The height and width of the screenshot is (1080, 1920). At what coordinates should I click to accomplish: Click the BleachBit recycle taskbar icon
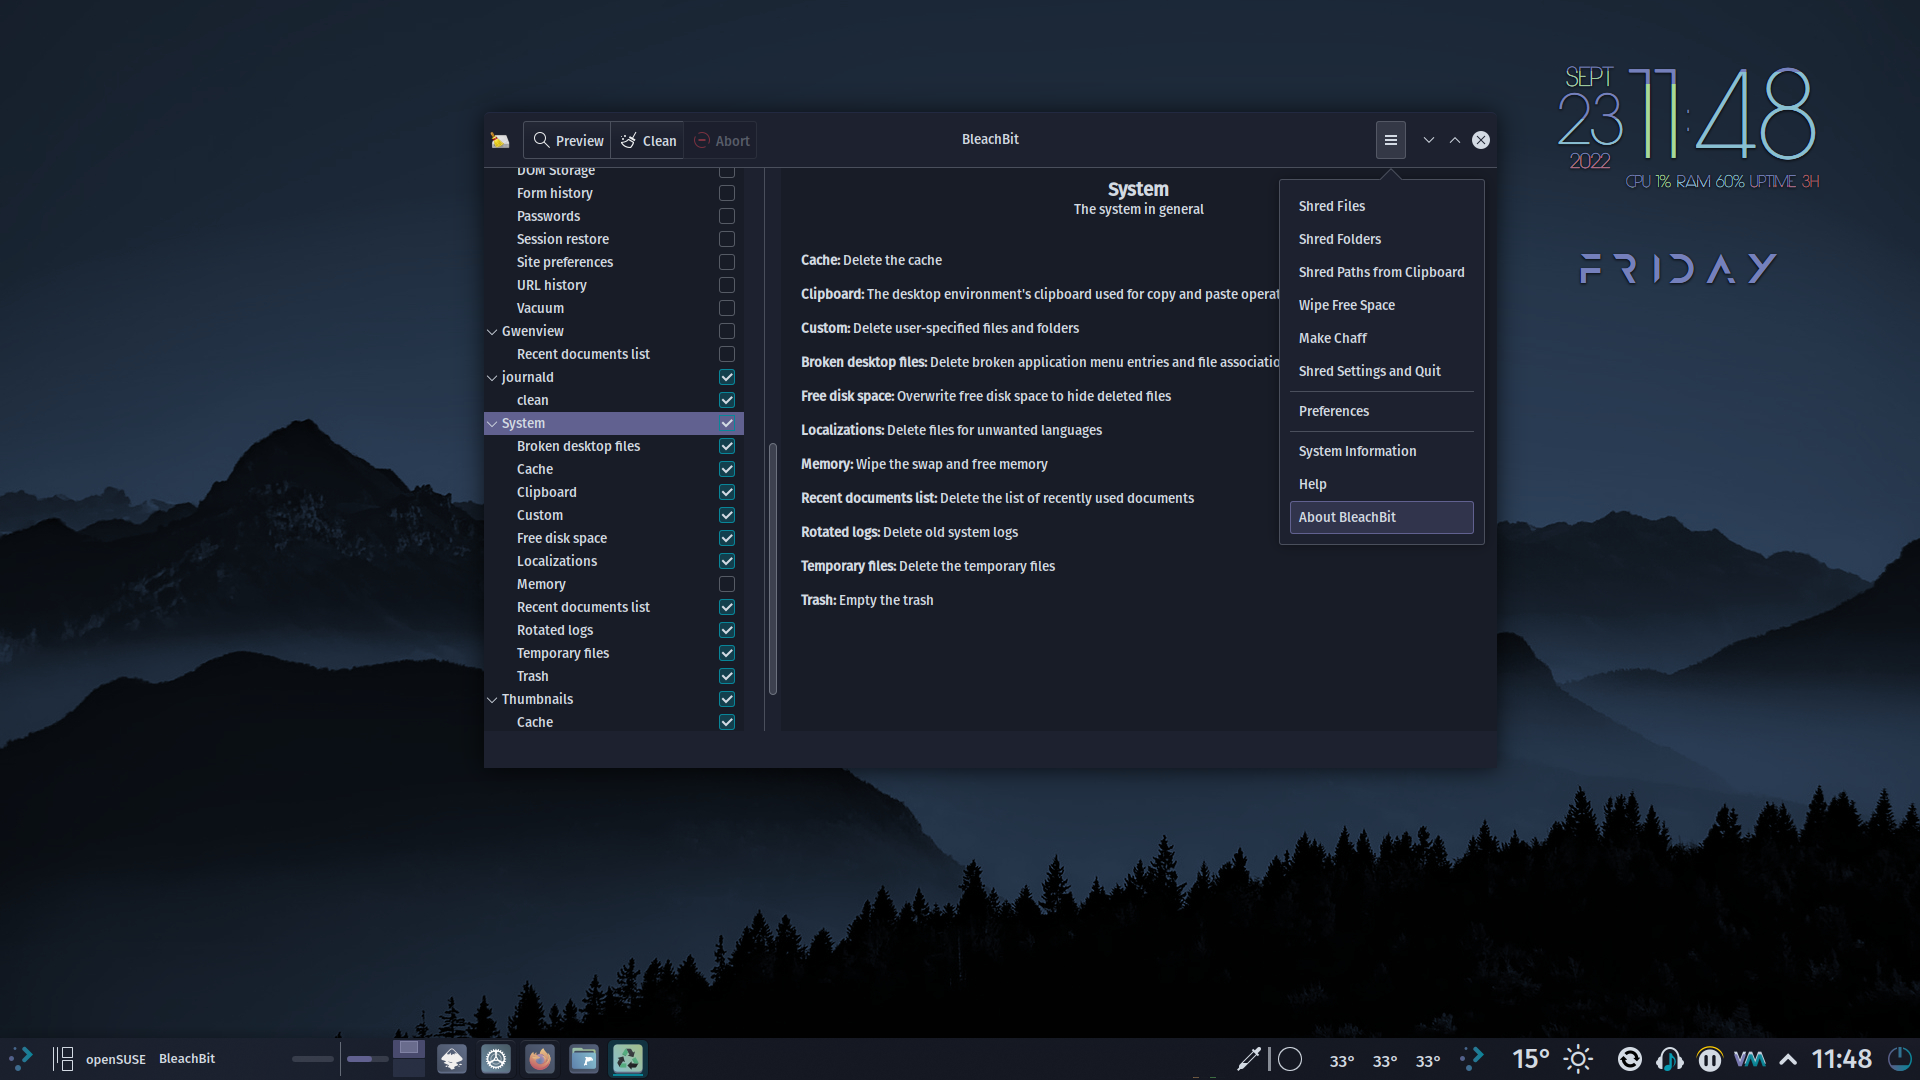628,1058
